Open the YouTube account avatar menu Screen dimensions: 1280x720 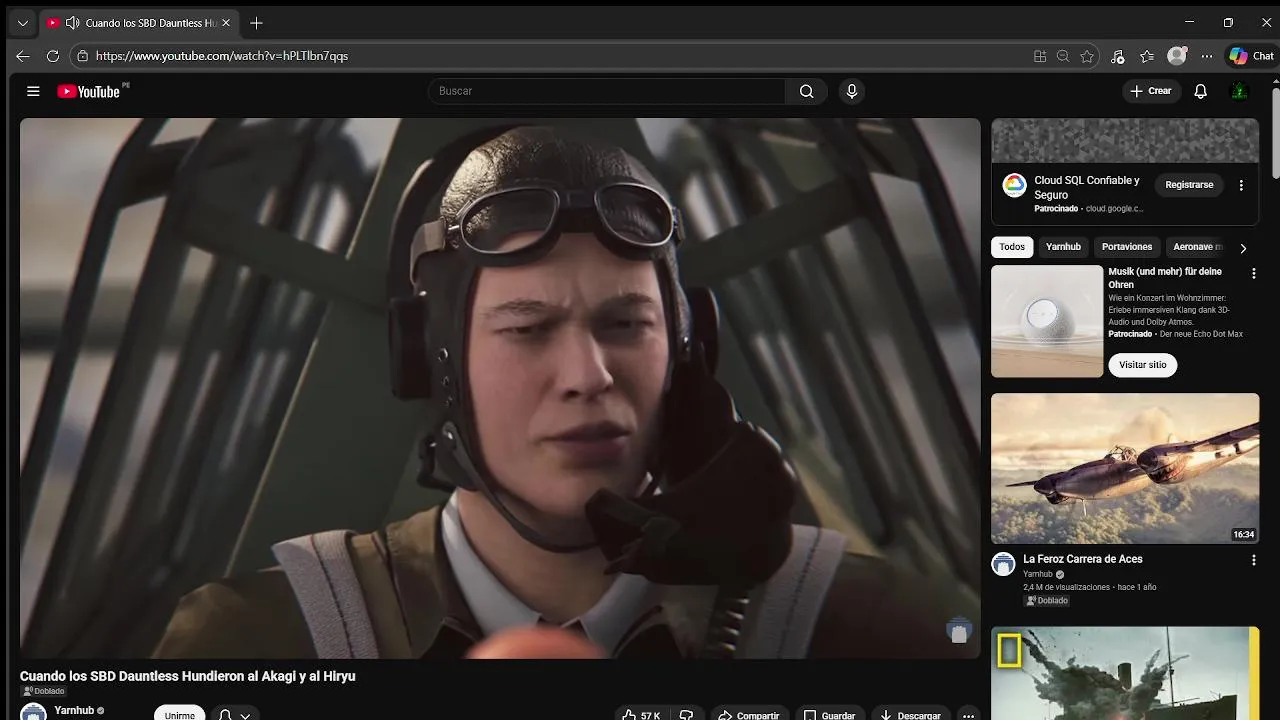tap(1239, 91)
